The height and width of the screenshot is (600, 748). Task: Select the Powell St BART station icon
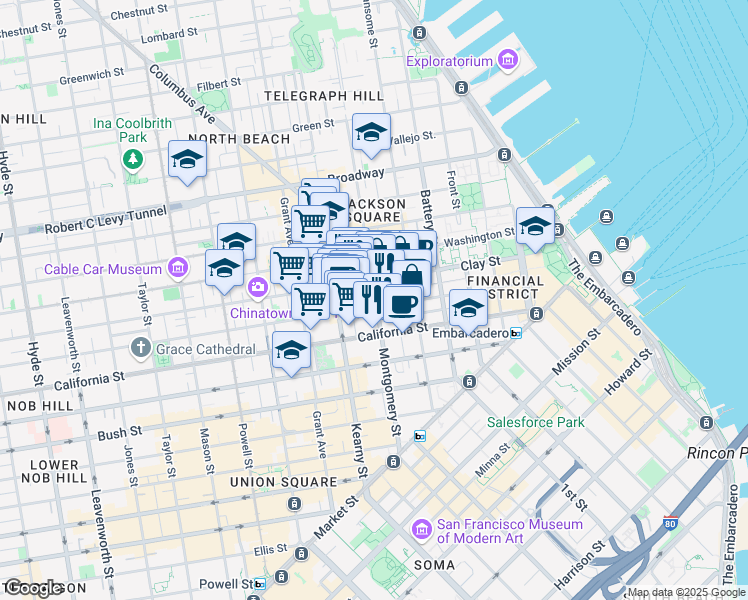[x=260, y=584]
